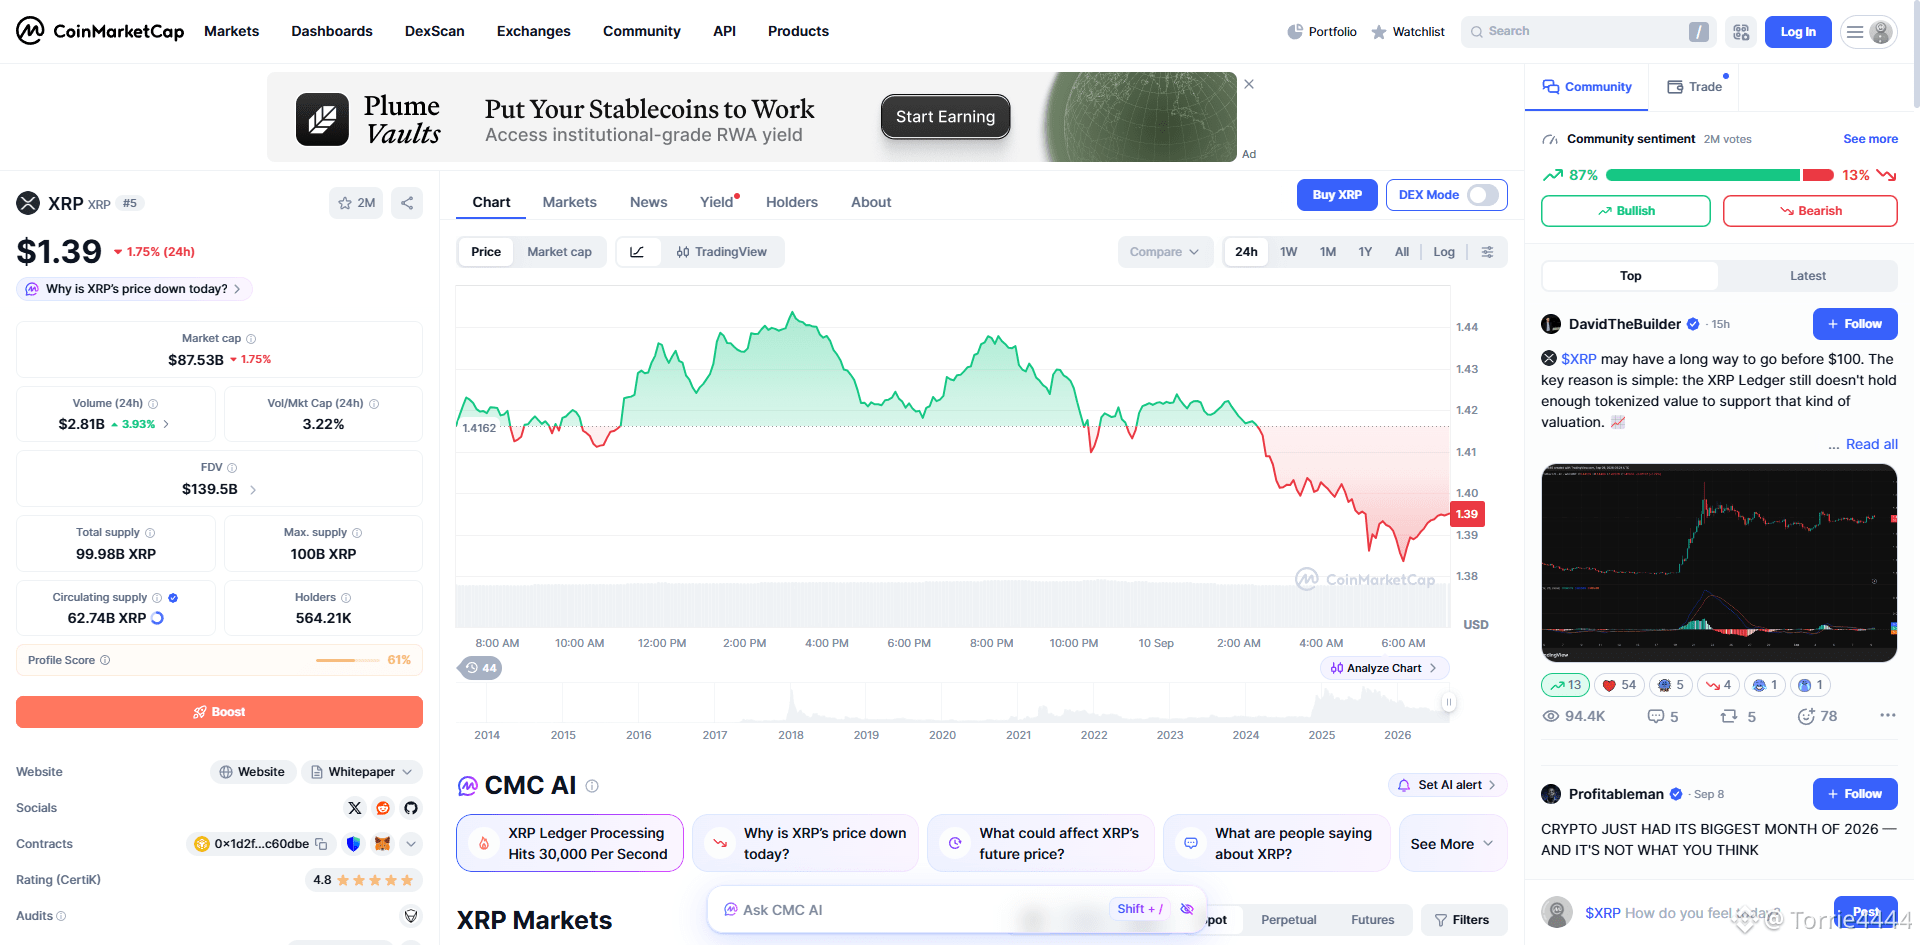Viewport: 1920px width, 945px height.
Task: Click the Buy XRP button
Action: (1337, 195)
